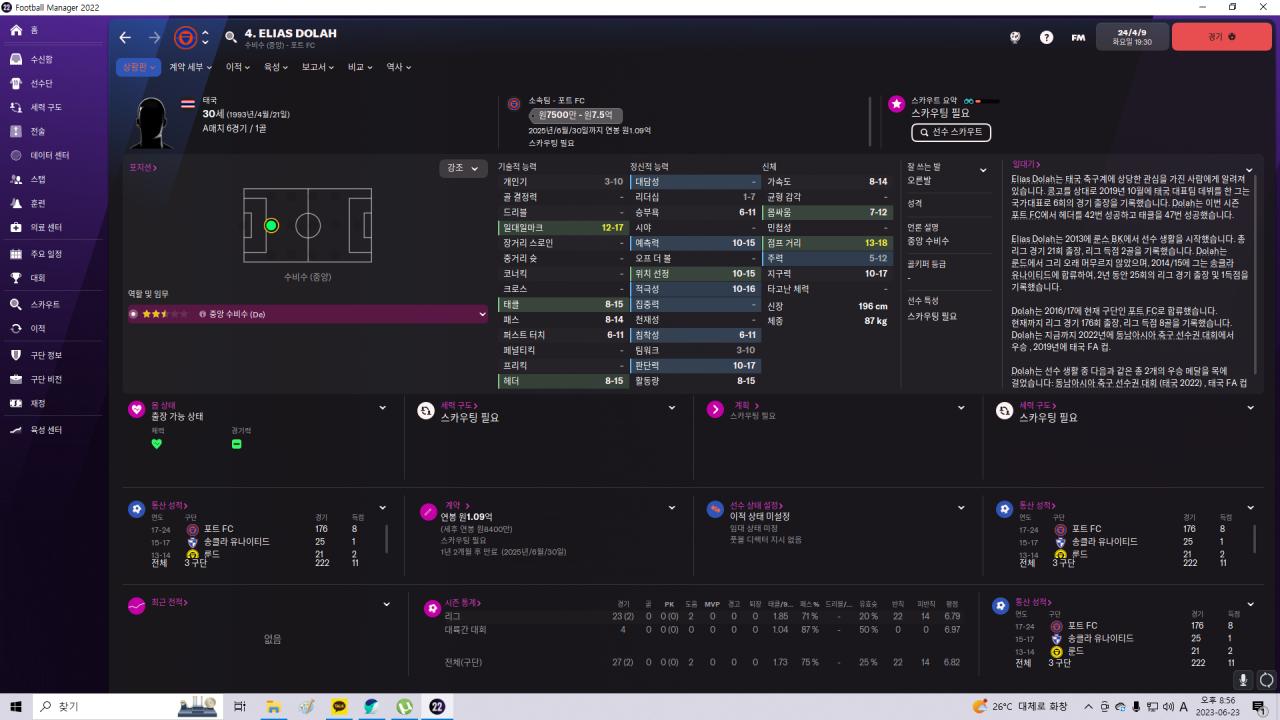
Task: Open 재정 finances screen
Action: click(54, 403)
